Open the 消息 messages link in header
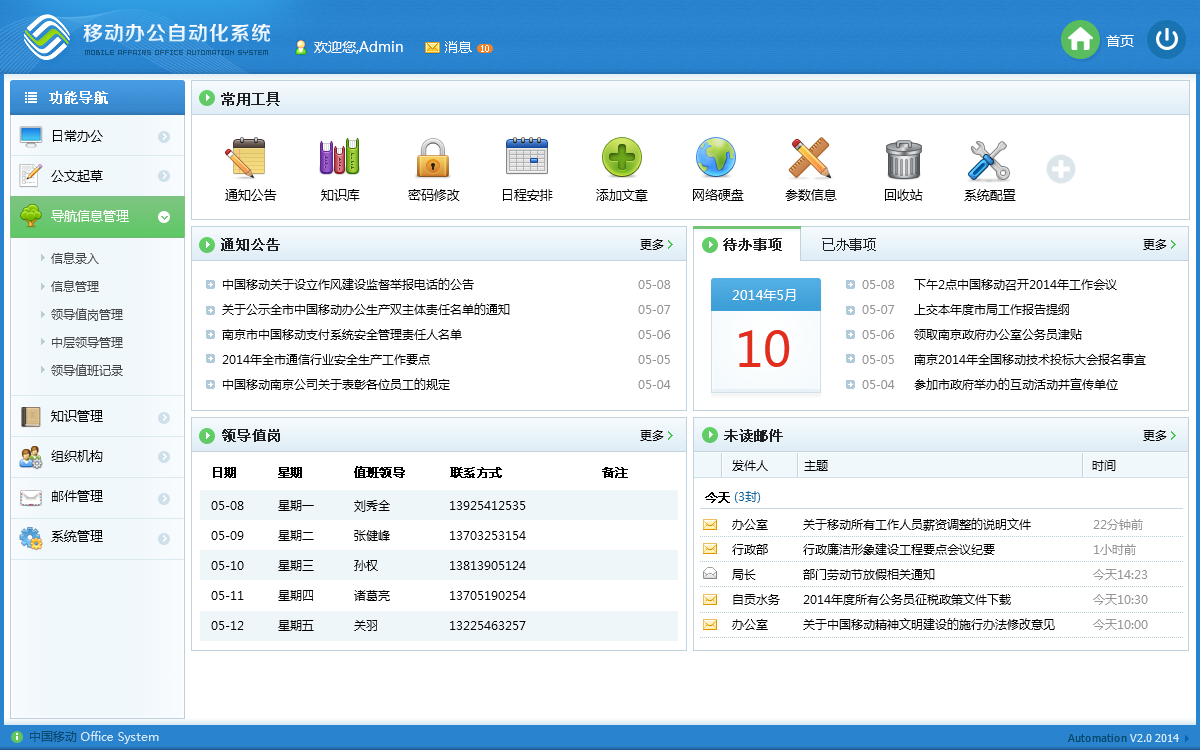 click(457, 47)
